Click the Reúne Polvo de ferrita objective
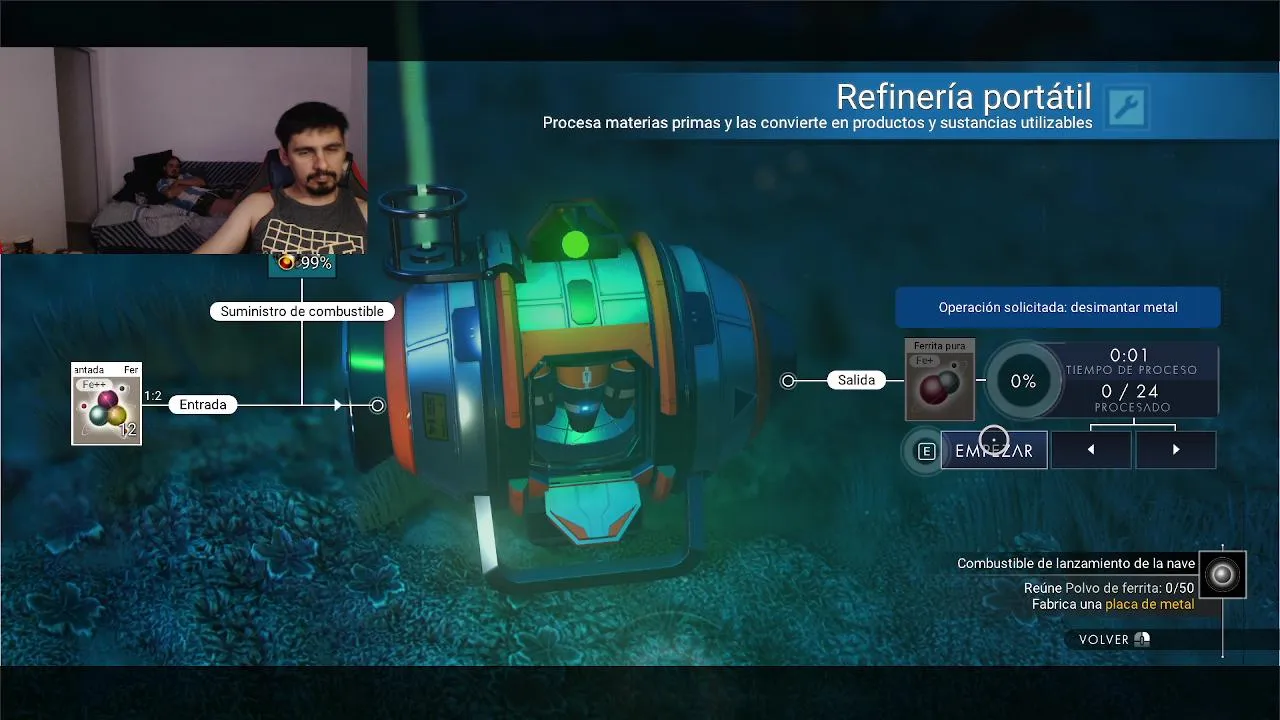Viewport: 1280px width, 720px height. coord(1109,588)
